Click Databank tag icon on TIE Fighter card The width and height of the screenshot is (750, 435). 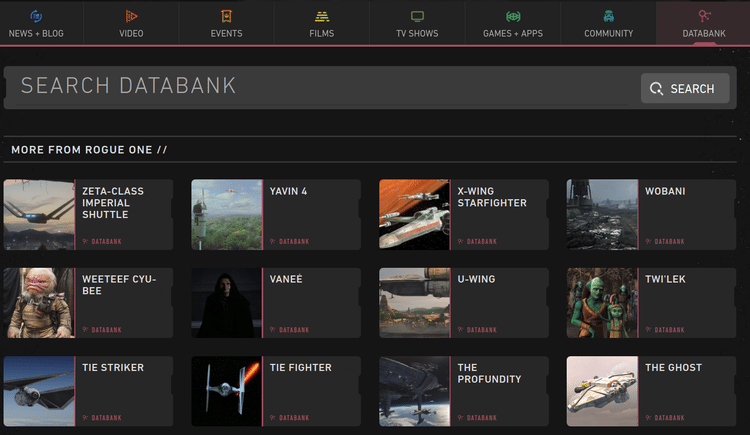point(273,417)
